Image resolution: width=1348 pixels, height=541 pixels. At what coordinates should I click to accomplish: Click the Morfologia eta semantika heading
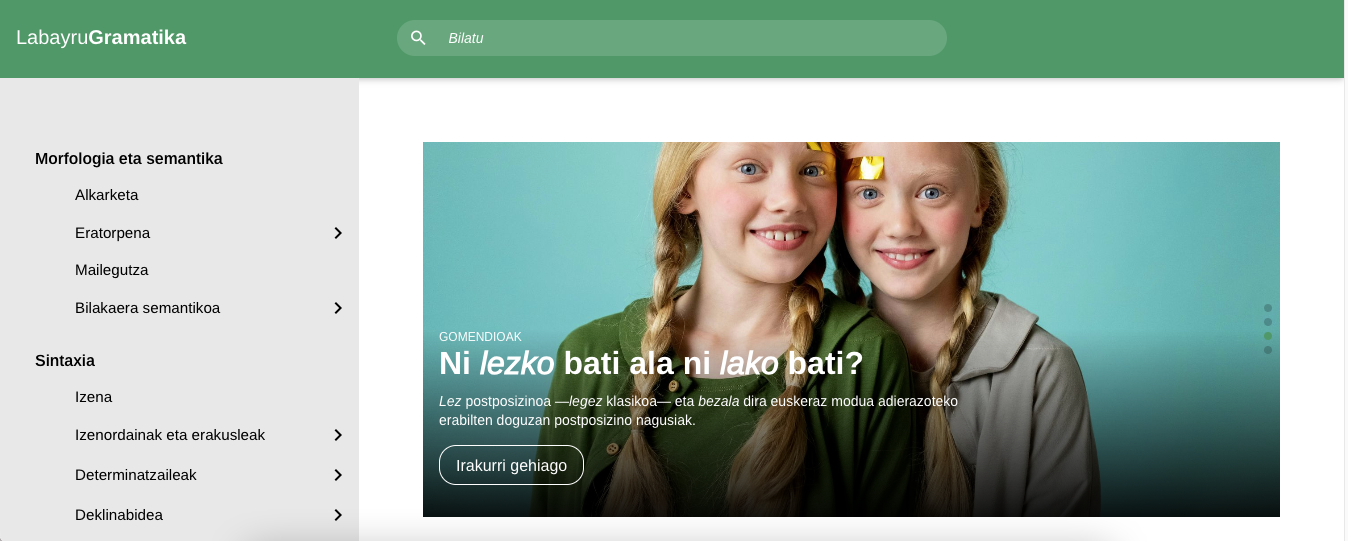(x=129, y=158)
